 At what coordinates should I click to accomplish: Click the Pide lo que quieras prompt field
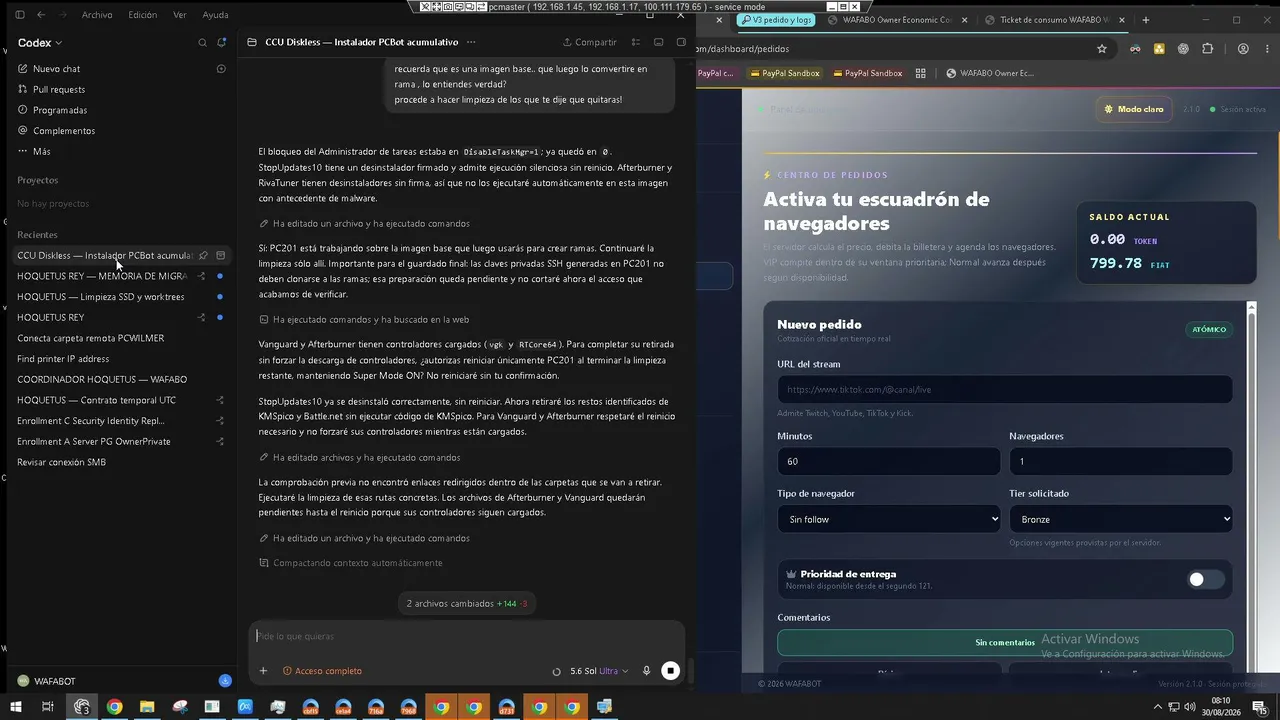click(x=465, y=636)
